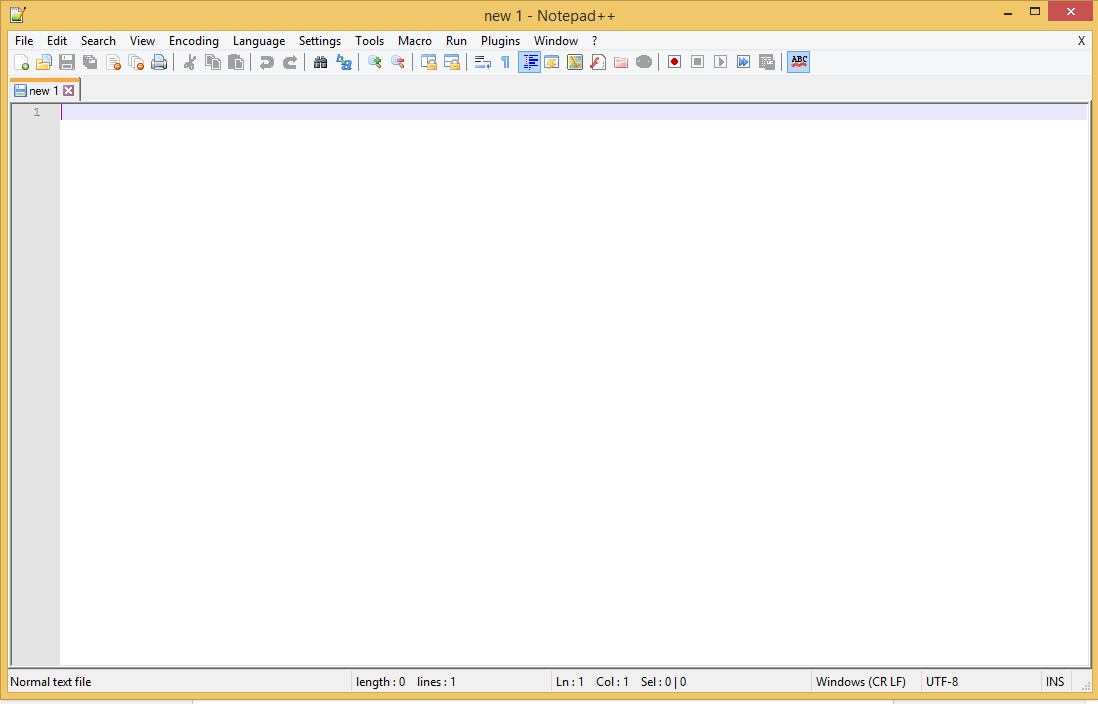Image resolution: width=1098 pixels, height=704 pixels.
Task: Open the Find dialog via binoculars icon
Action: click(320, 61)
